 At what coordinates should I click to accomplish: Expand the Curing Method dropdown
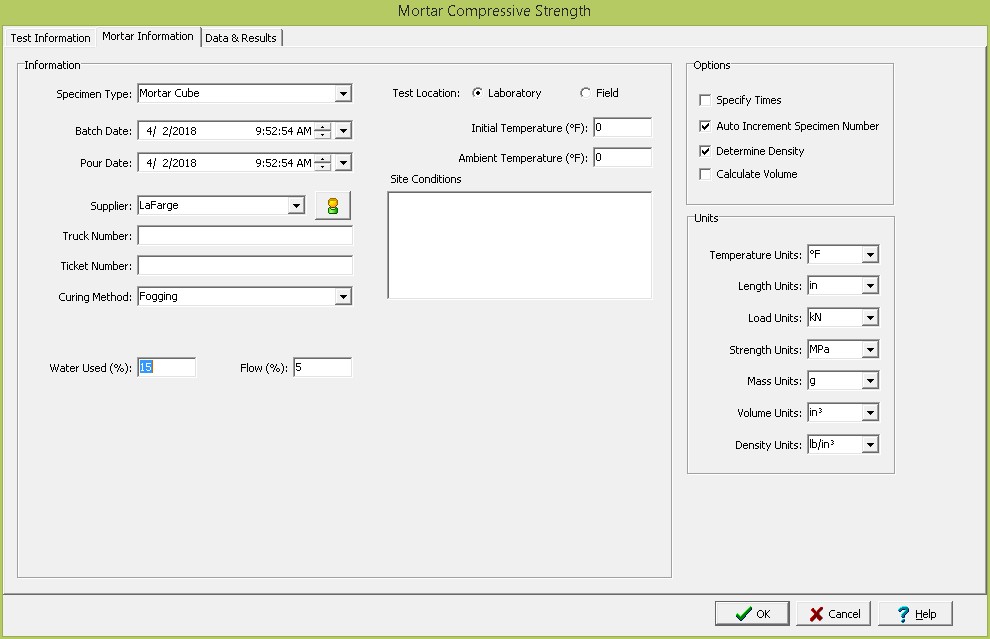tap(343, 297)
